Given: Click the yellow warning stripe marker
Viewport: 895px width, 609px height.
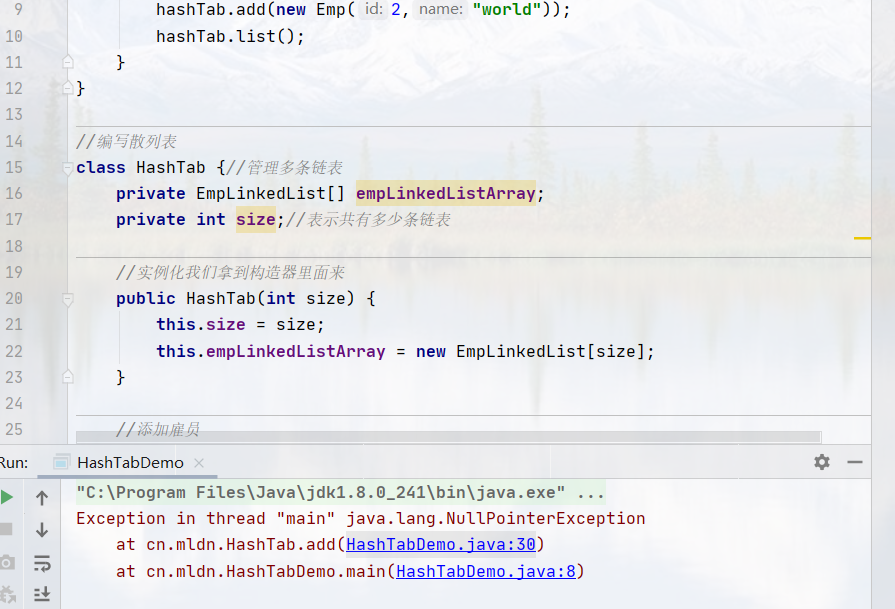Looking at the screenshot, I should [862, 238].
